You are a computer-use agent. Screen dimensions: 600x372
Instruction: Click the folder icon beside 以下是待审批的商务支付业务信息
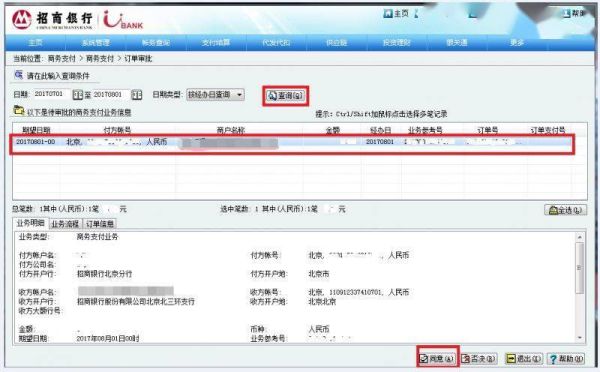coord(19,111)
